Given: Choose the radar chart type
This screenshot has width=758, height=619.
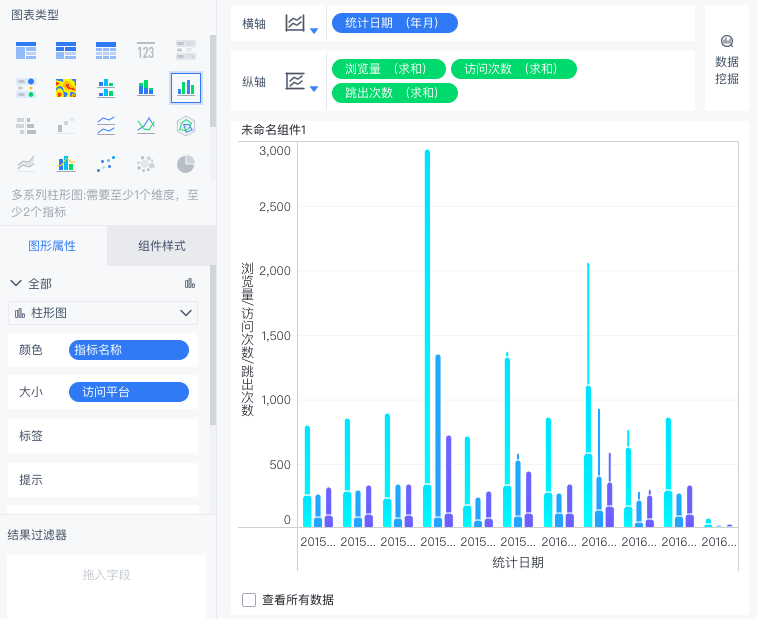Looking at the screenshot, I should coord(186,126).
